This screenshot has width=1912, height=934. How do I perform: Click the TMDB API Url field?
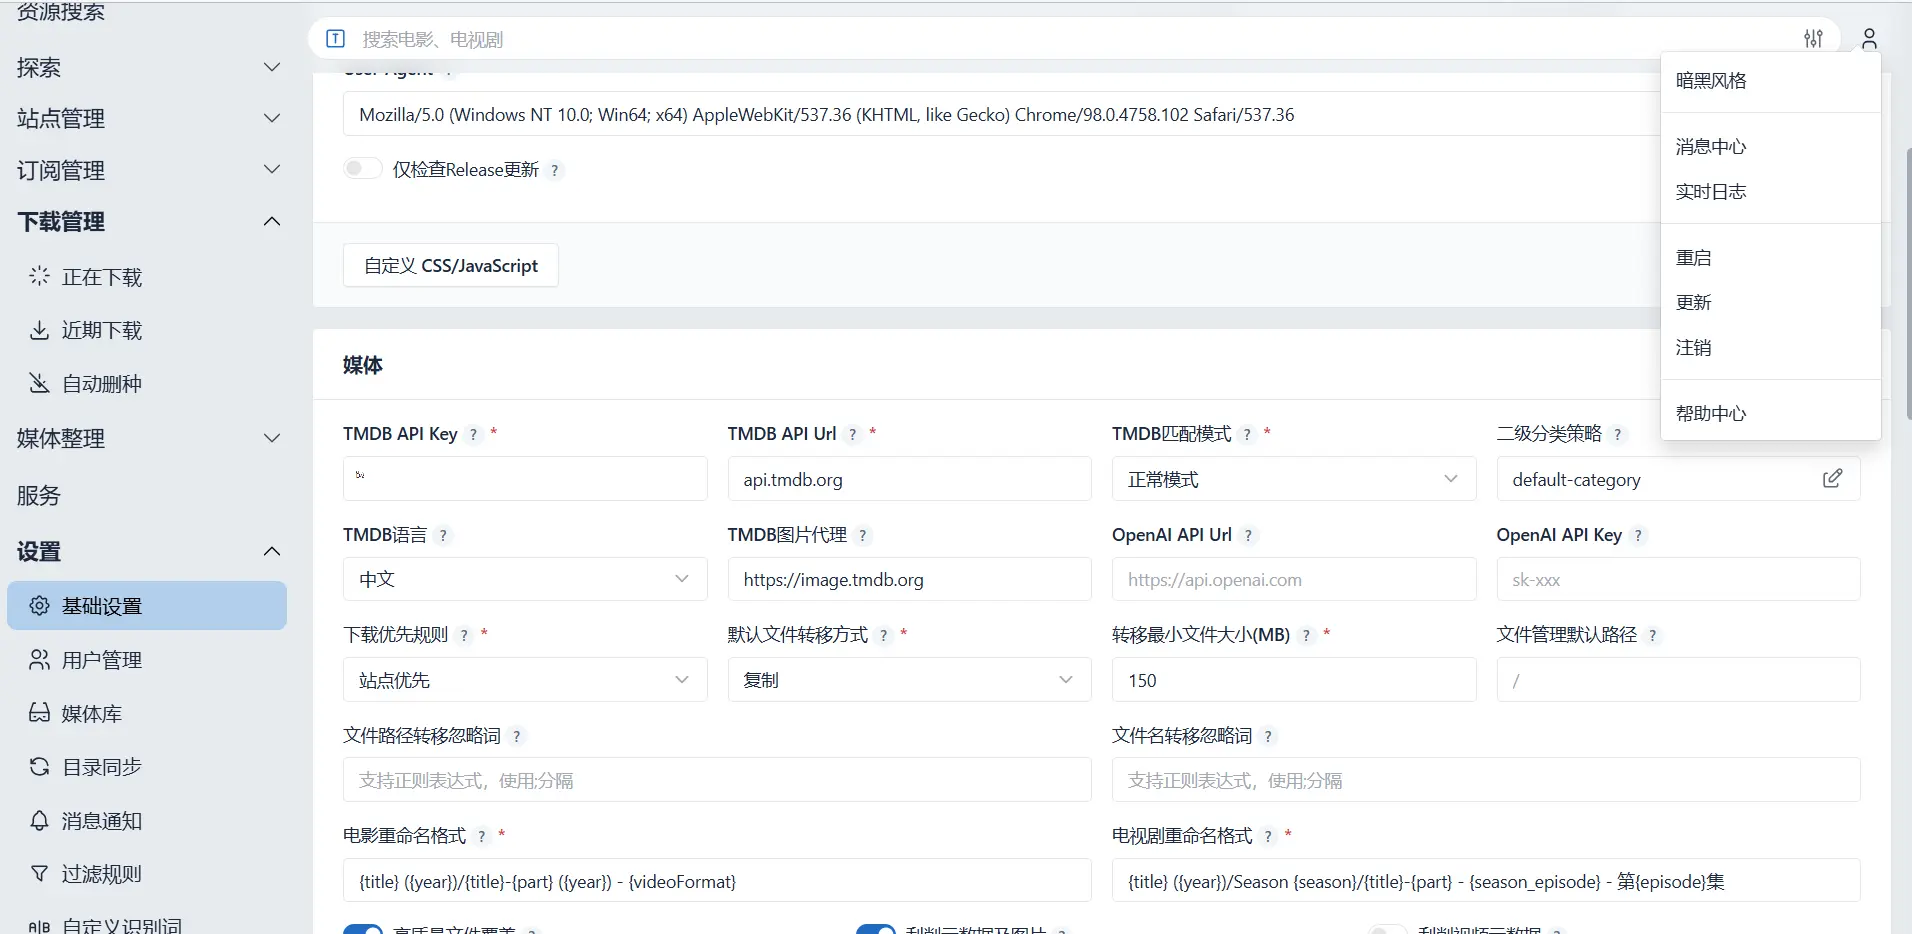click(x=909, y=479)
